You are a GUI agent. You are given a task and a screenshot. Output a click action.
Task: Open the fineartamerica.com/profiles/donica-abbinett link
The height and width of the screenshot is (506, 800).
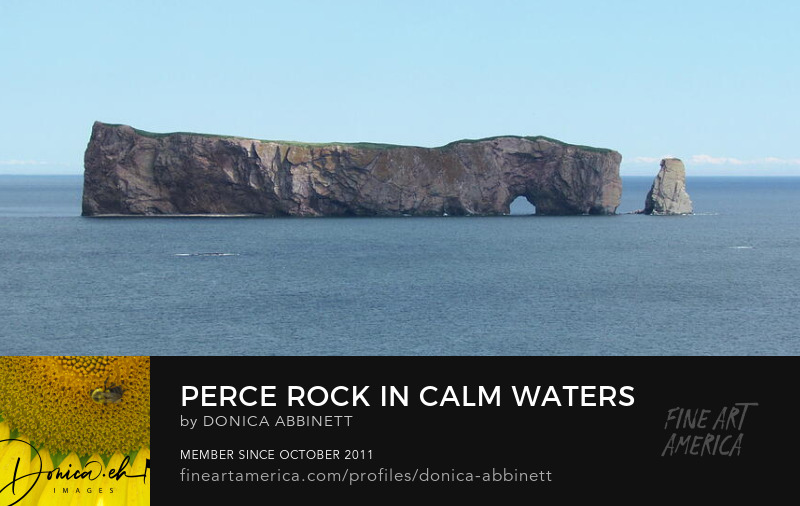tap(366, 476)
